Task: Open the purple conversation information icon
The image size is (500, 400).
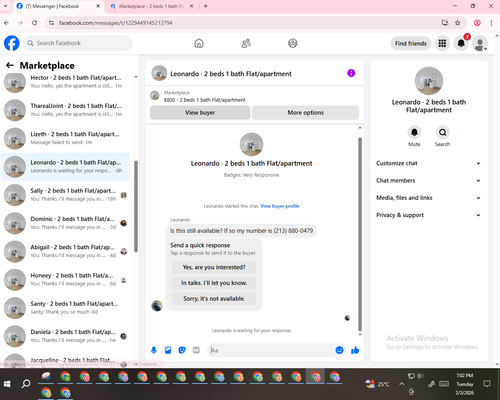Action: click(351, 73)
